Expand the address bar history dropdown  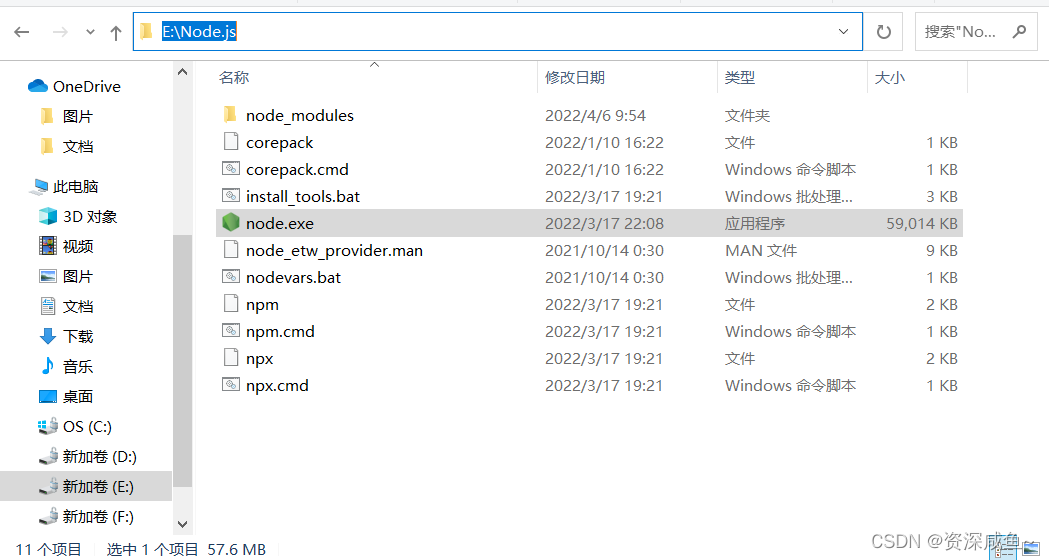(844, 31)
